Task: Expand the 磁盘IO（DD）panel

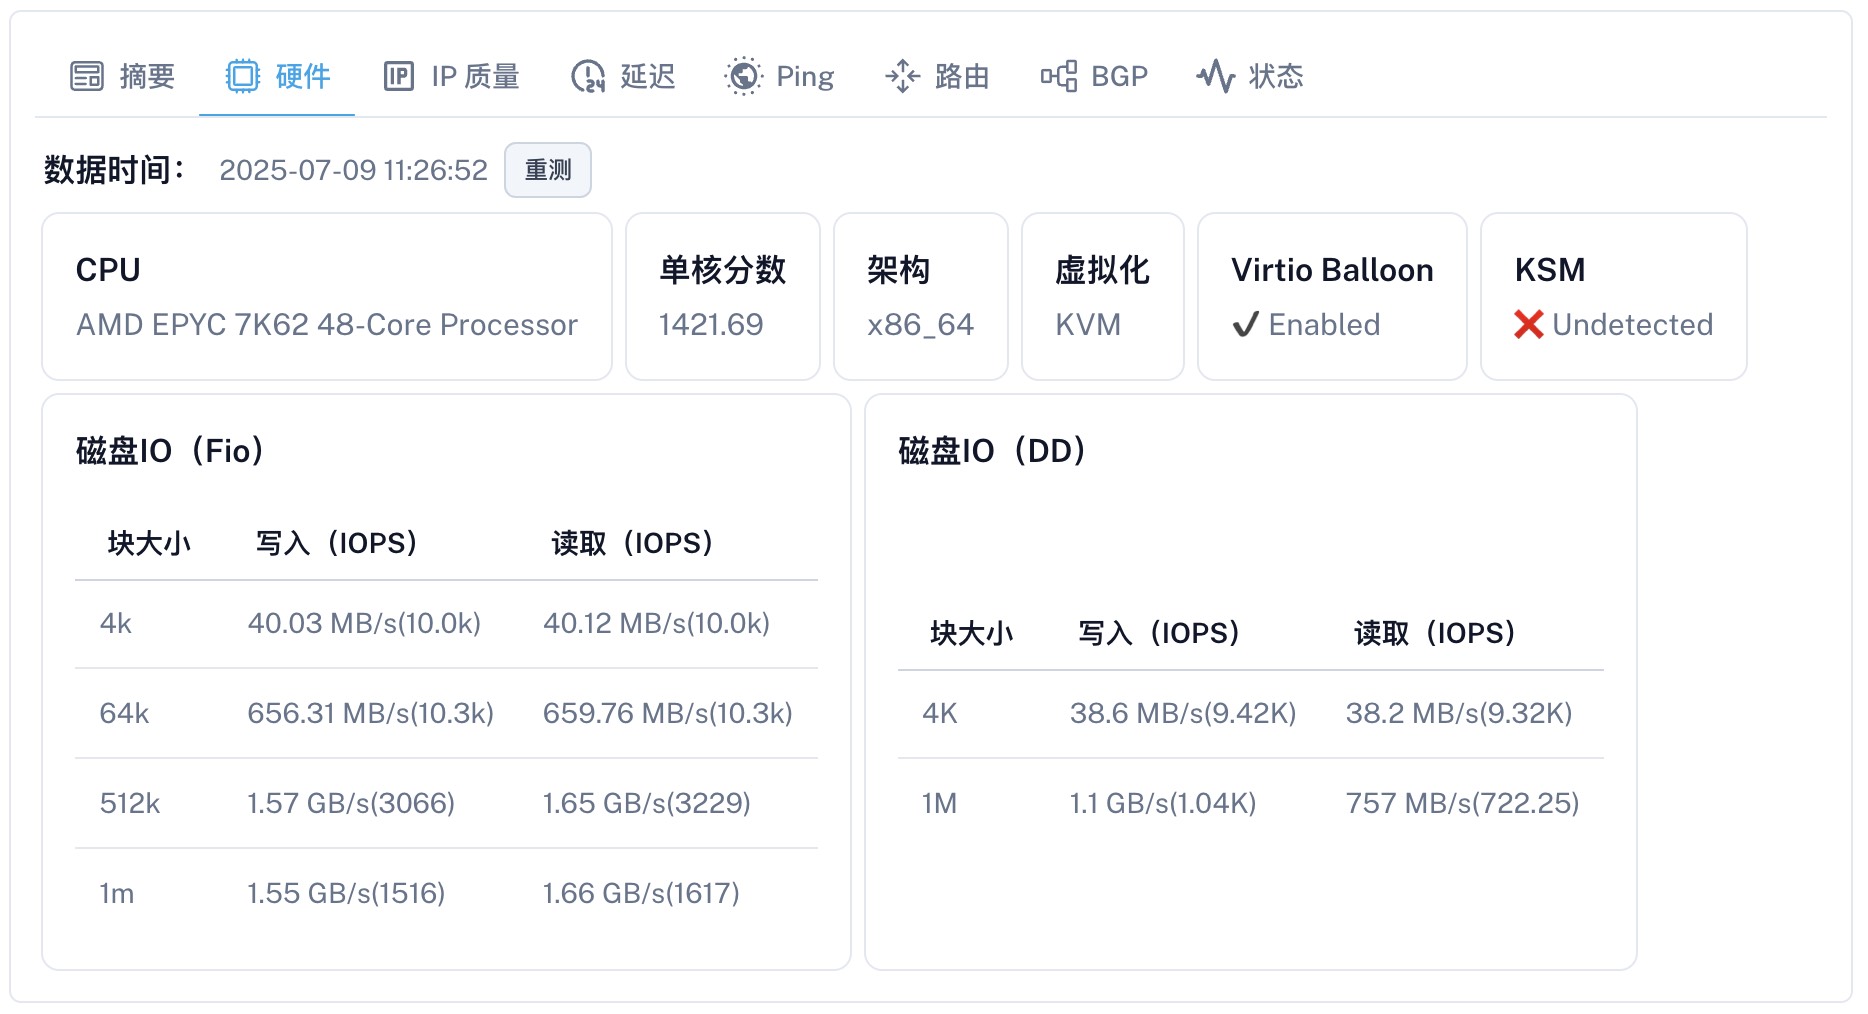Action: (991, 451)
